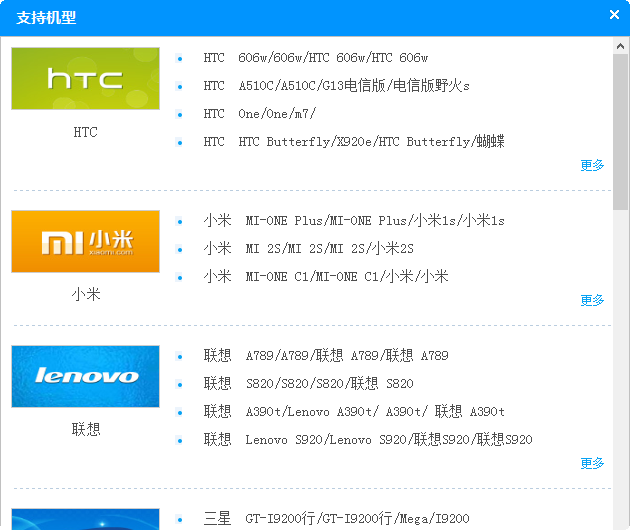Select 联想 Lenovo S920 model row
The image size is (630, 530).
(368, 440)
